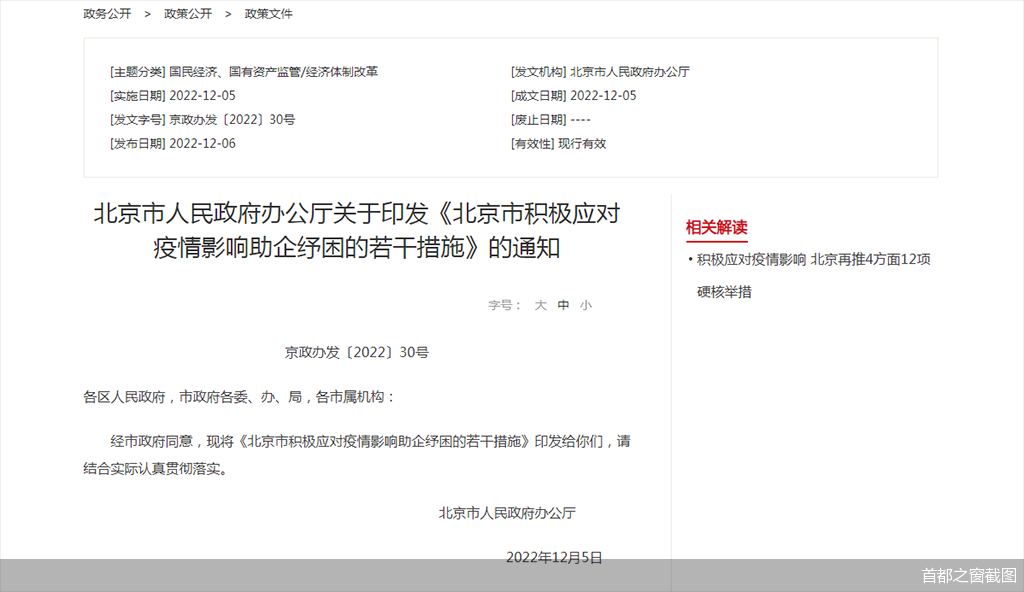Click the 主题分类 field label
Image resolution: width=1024 pixels, height=592 pixels.
[x=137, y=71]
